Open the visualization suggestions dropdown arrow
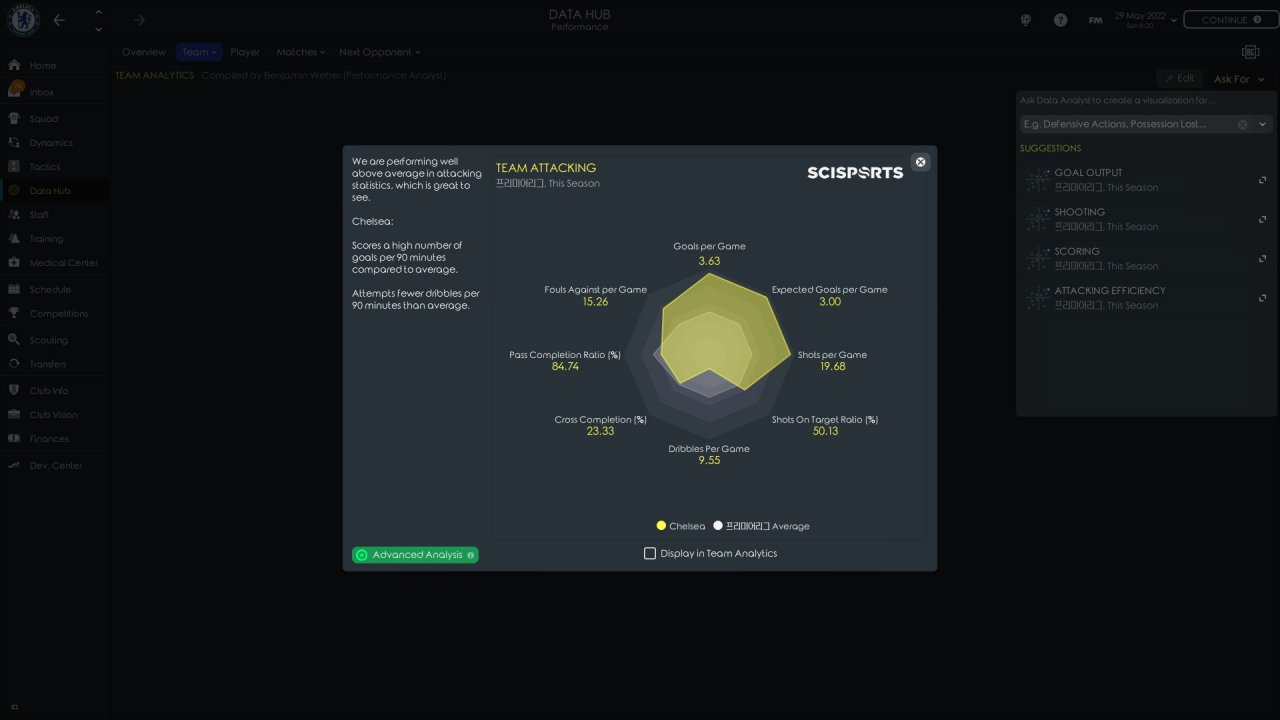Screen dimensions: 1280x720 click(x=1262, y=124)
